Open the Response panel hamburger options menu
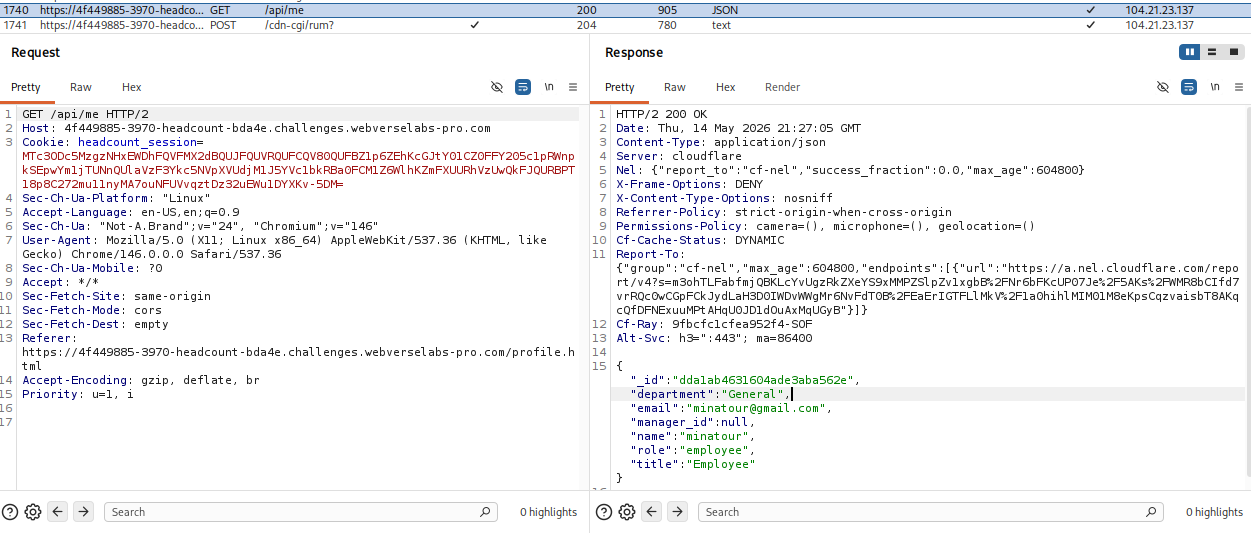1251x533 pixels. tap(1239, 87)
